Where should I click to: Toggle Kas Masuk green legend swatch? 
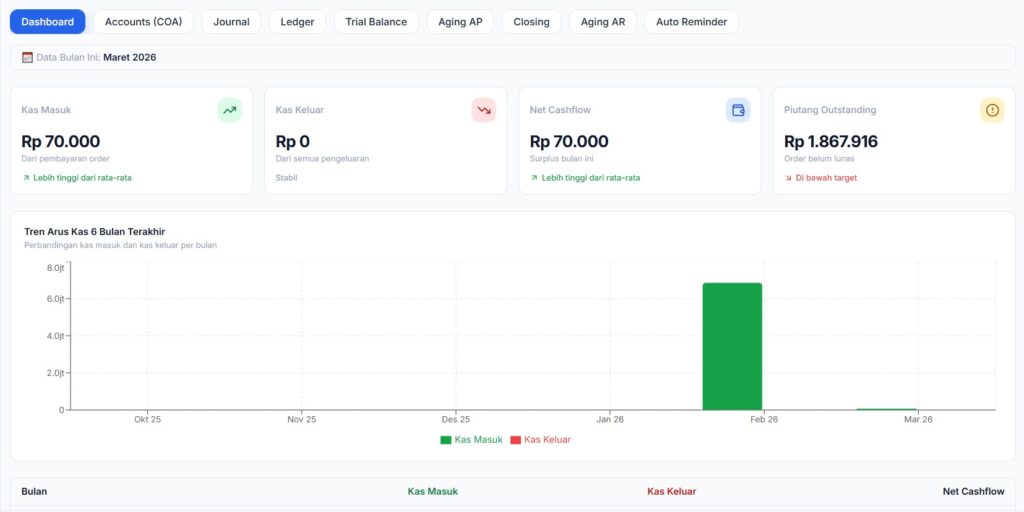(x=445, y=440)
